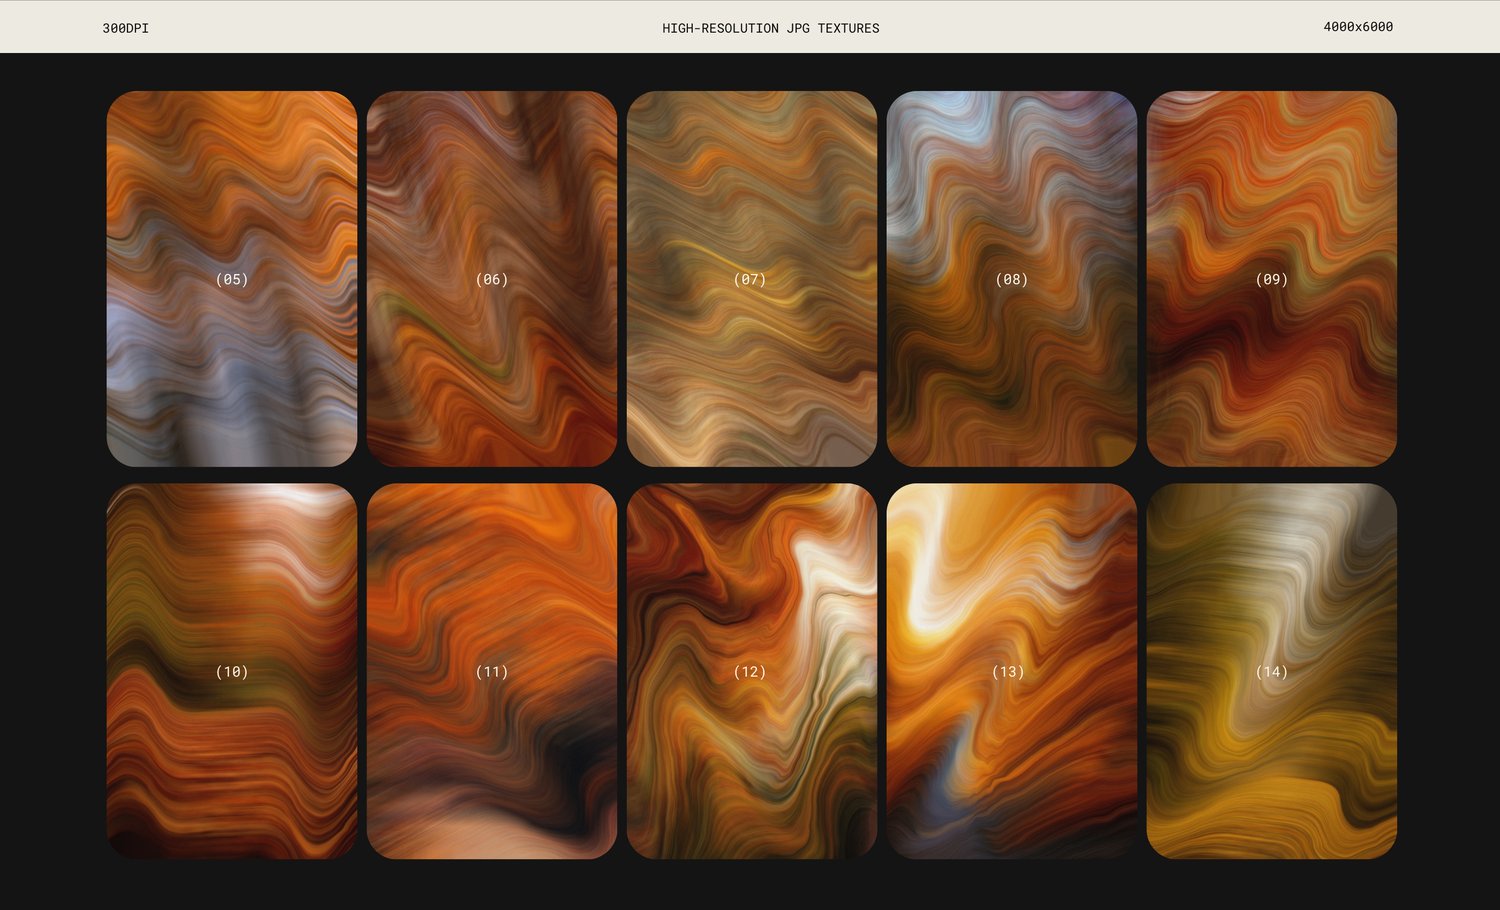Click the 300DPI text in header
Screen dimensions: 1500x910
126,28
